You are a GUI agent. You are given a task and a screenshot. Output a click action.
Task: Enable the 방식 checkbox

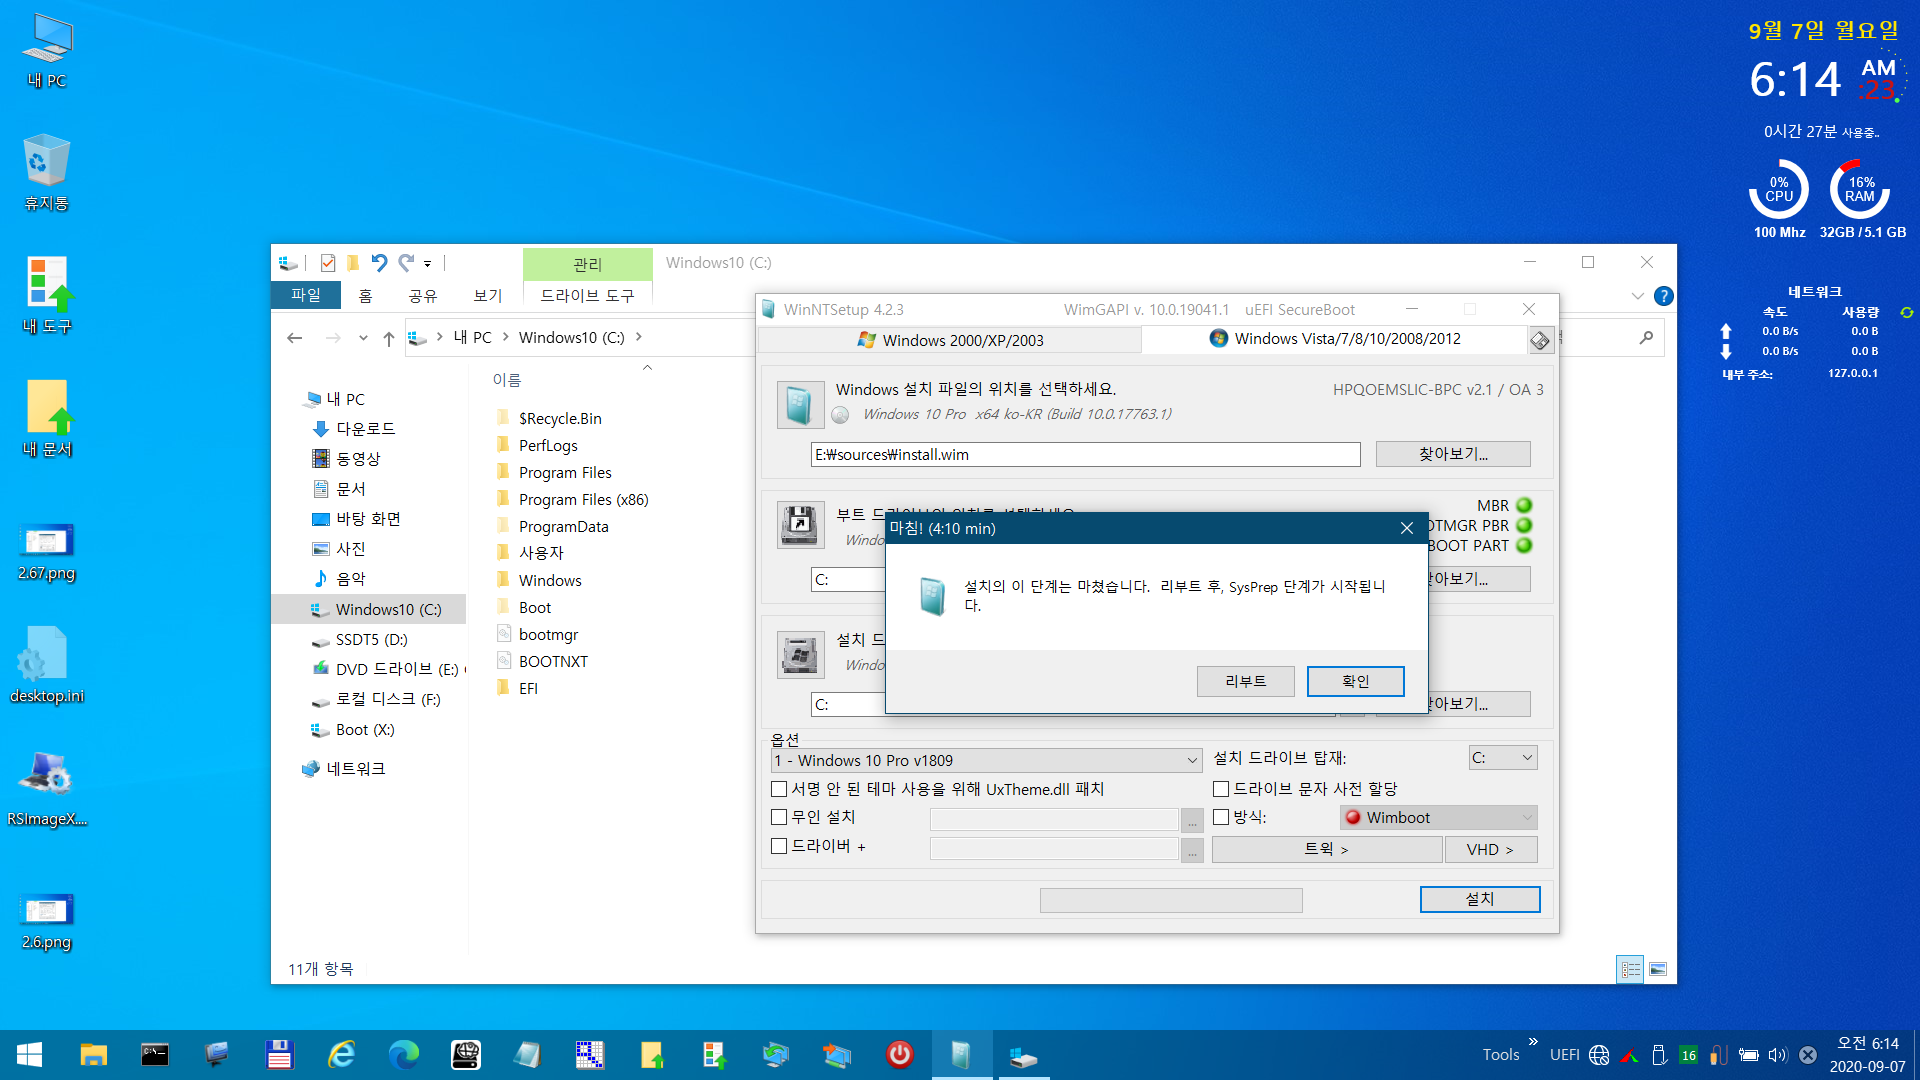pos(1221,817)
